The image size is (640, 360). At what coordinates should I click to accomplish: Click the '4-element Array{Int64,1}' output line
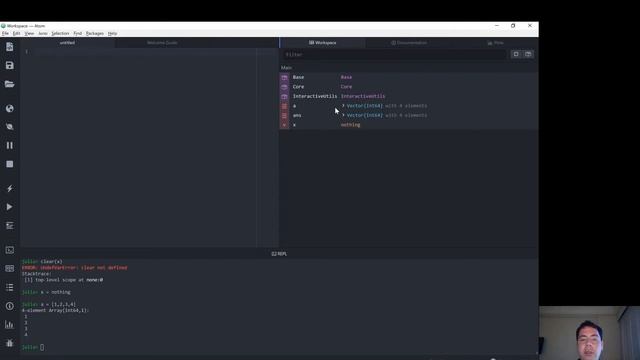point(55,310)
